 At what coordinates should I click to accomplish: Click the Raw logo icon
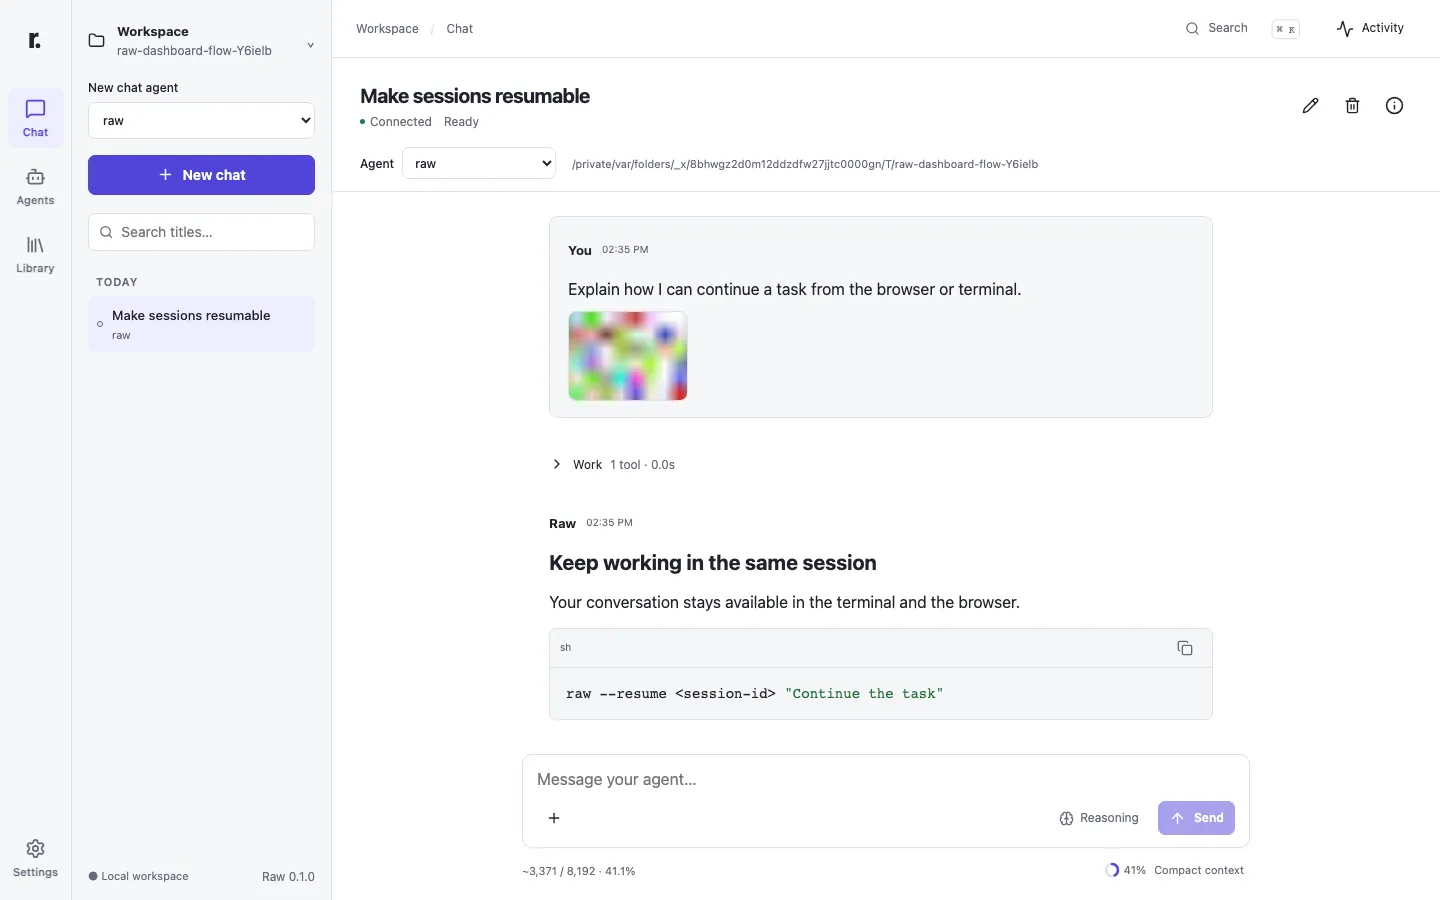click(35, 40)
